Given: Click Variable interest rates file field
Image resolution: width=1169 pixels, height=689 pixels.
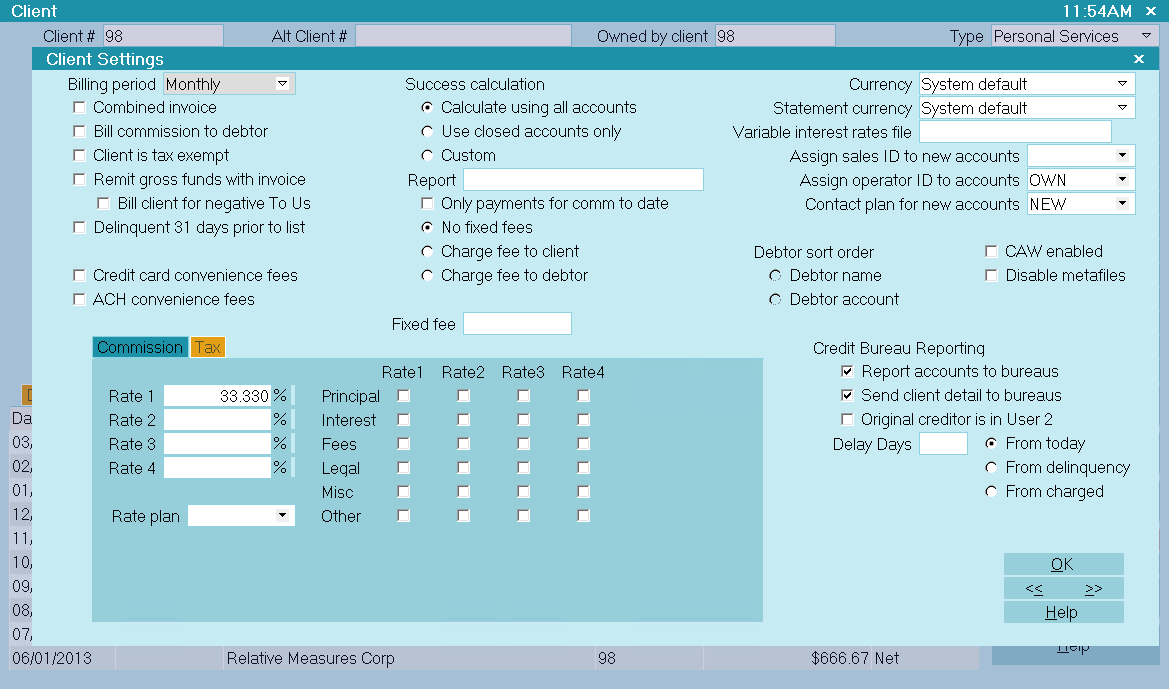Looking at the screenshot, I should (1015, 132).
